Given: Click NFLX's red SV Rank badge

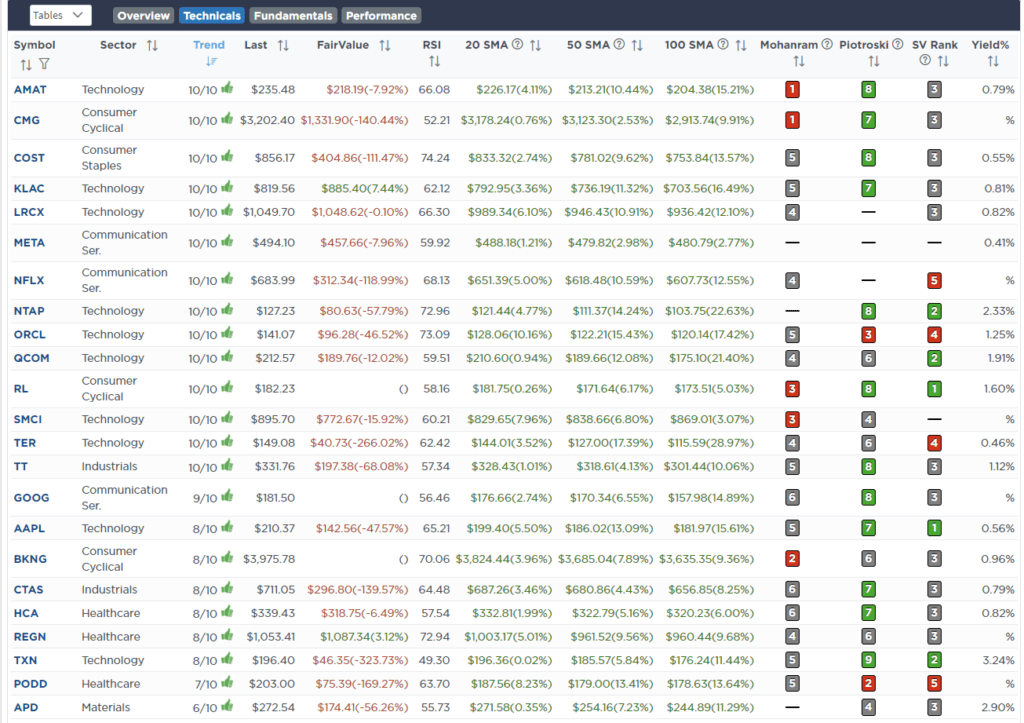Looking at the screenshot, I should pos(934,280).
